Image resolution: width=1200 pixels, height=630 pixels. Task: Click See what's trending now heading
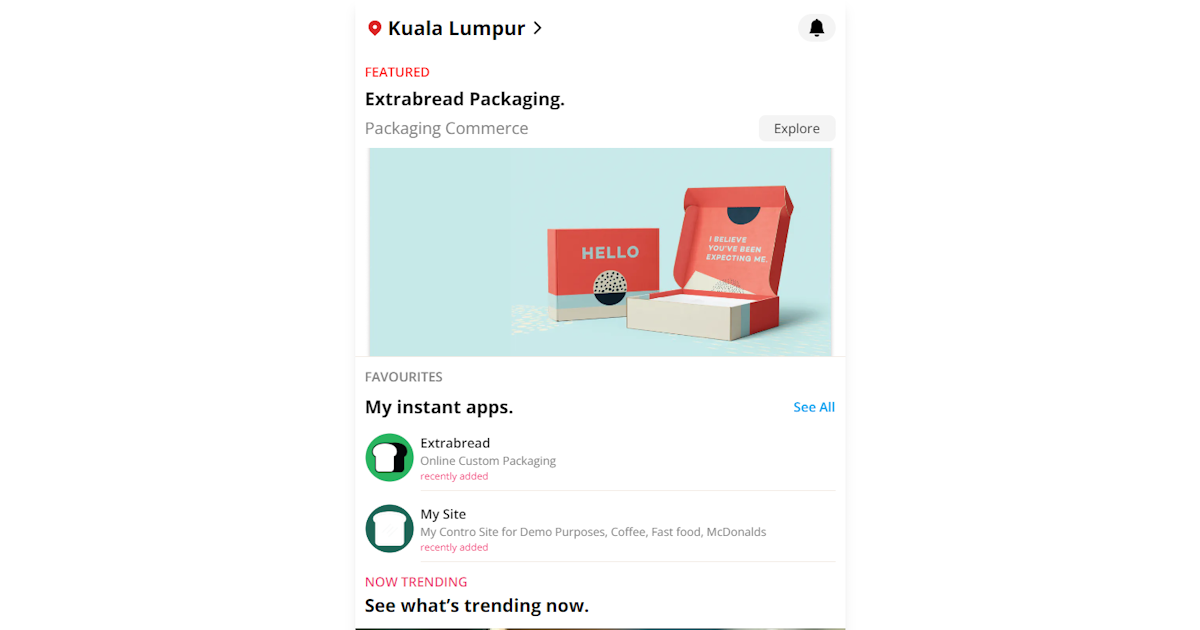[477, 605]
